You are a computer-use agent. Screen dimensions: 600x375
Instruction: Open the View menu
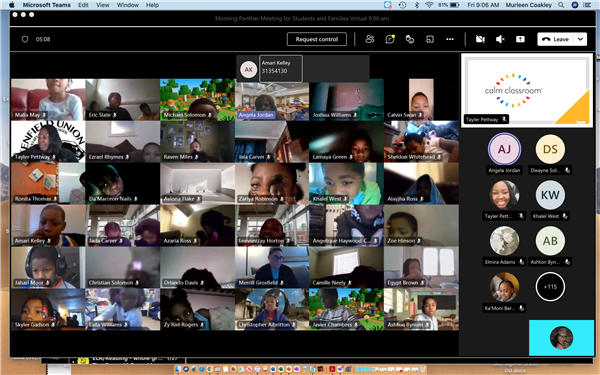(x=102, y=5)
